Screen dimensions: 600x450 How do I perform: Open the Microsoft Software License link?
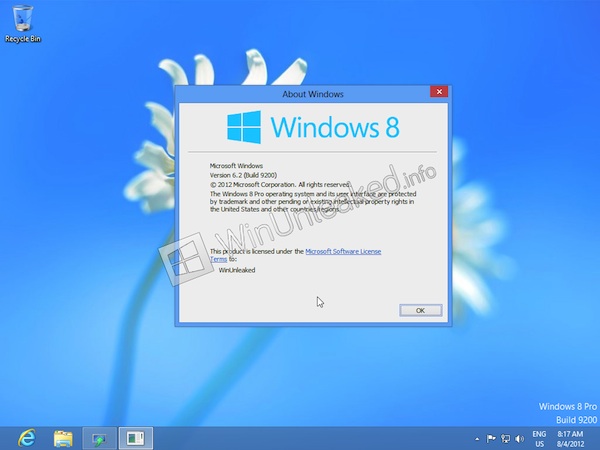pyautogui.click(x=343, y=251)
